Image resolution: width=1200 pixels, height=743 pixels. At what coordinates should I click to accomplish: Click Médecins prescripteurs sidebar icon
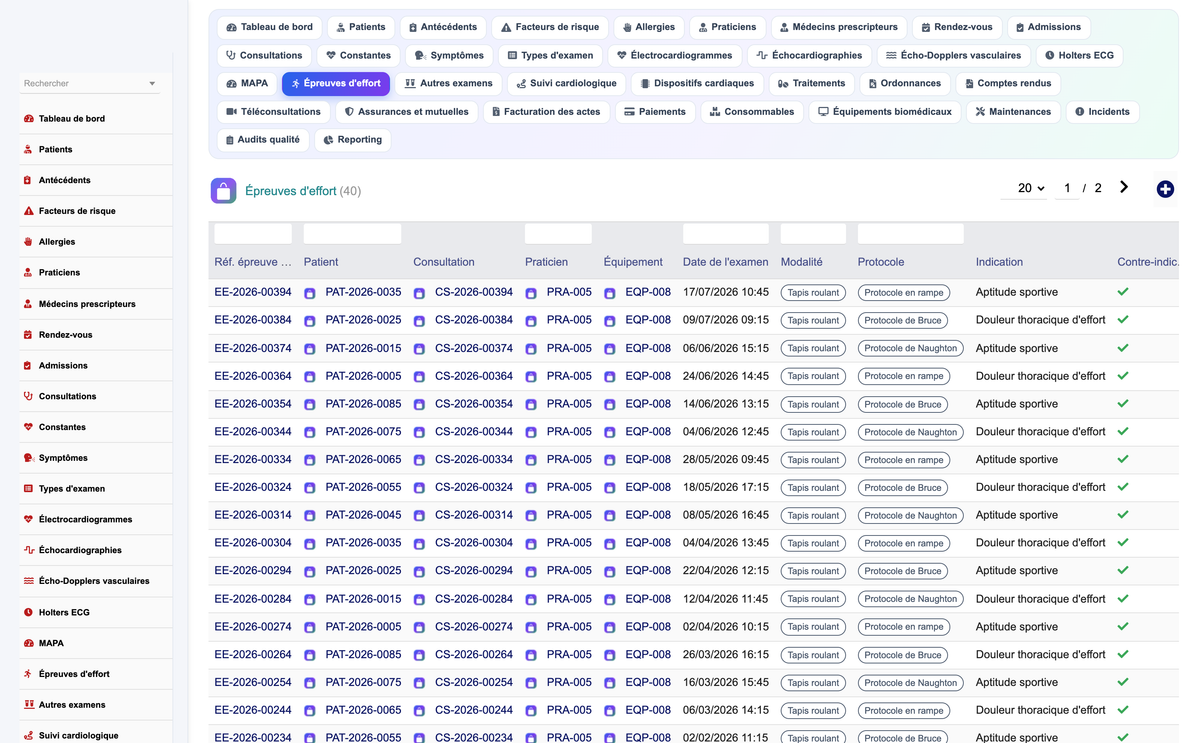[28, 304]
